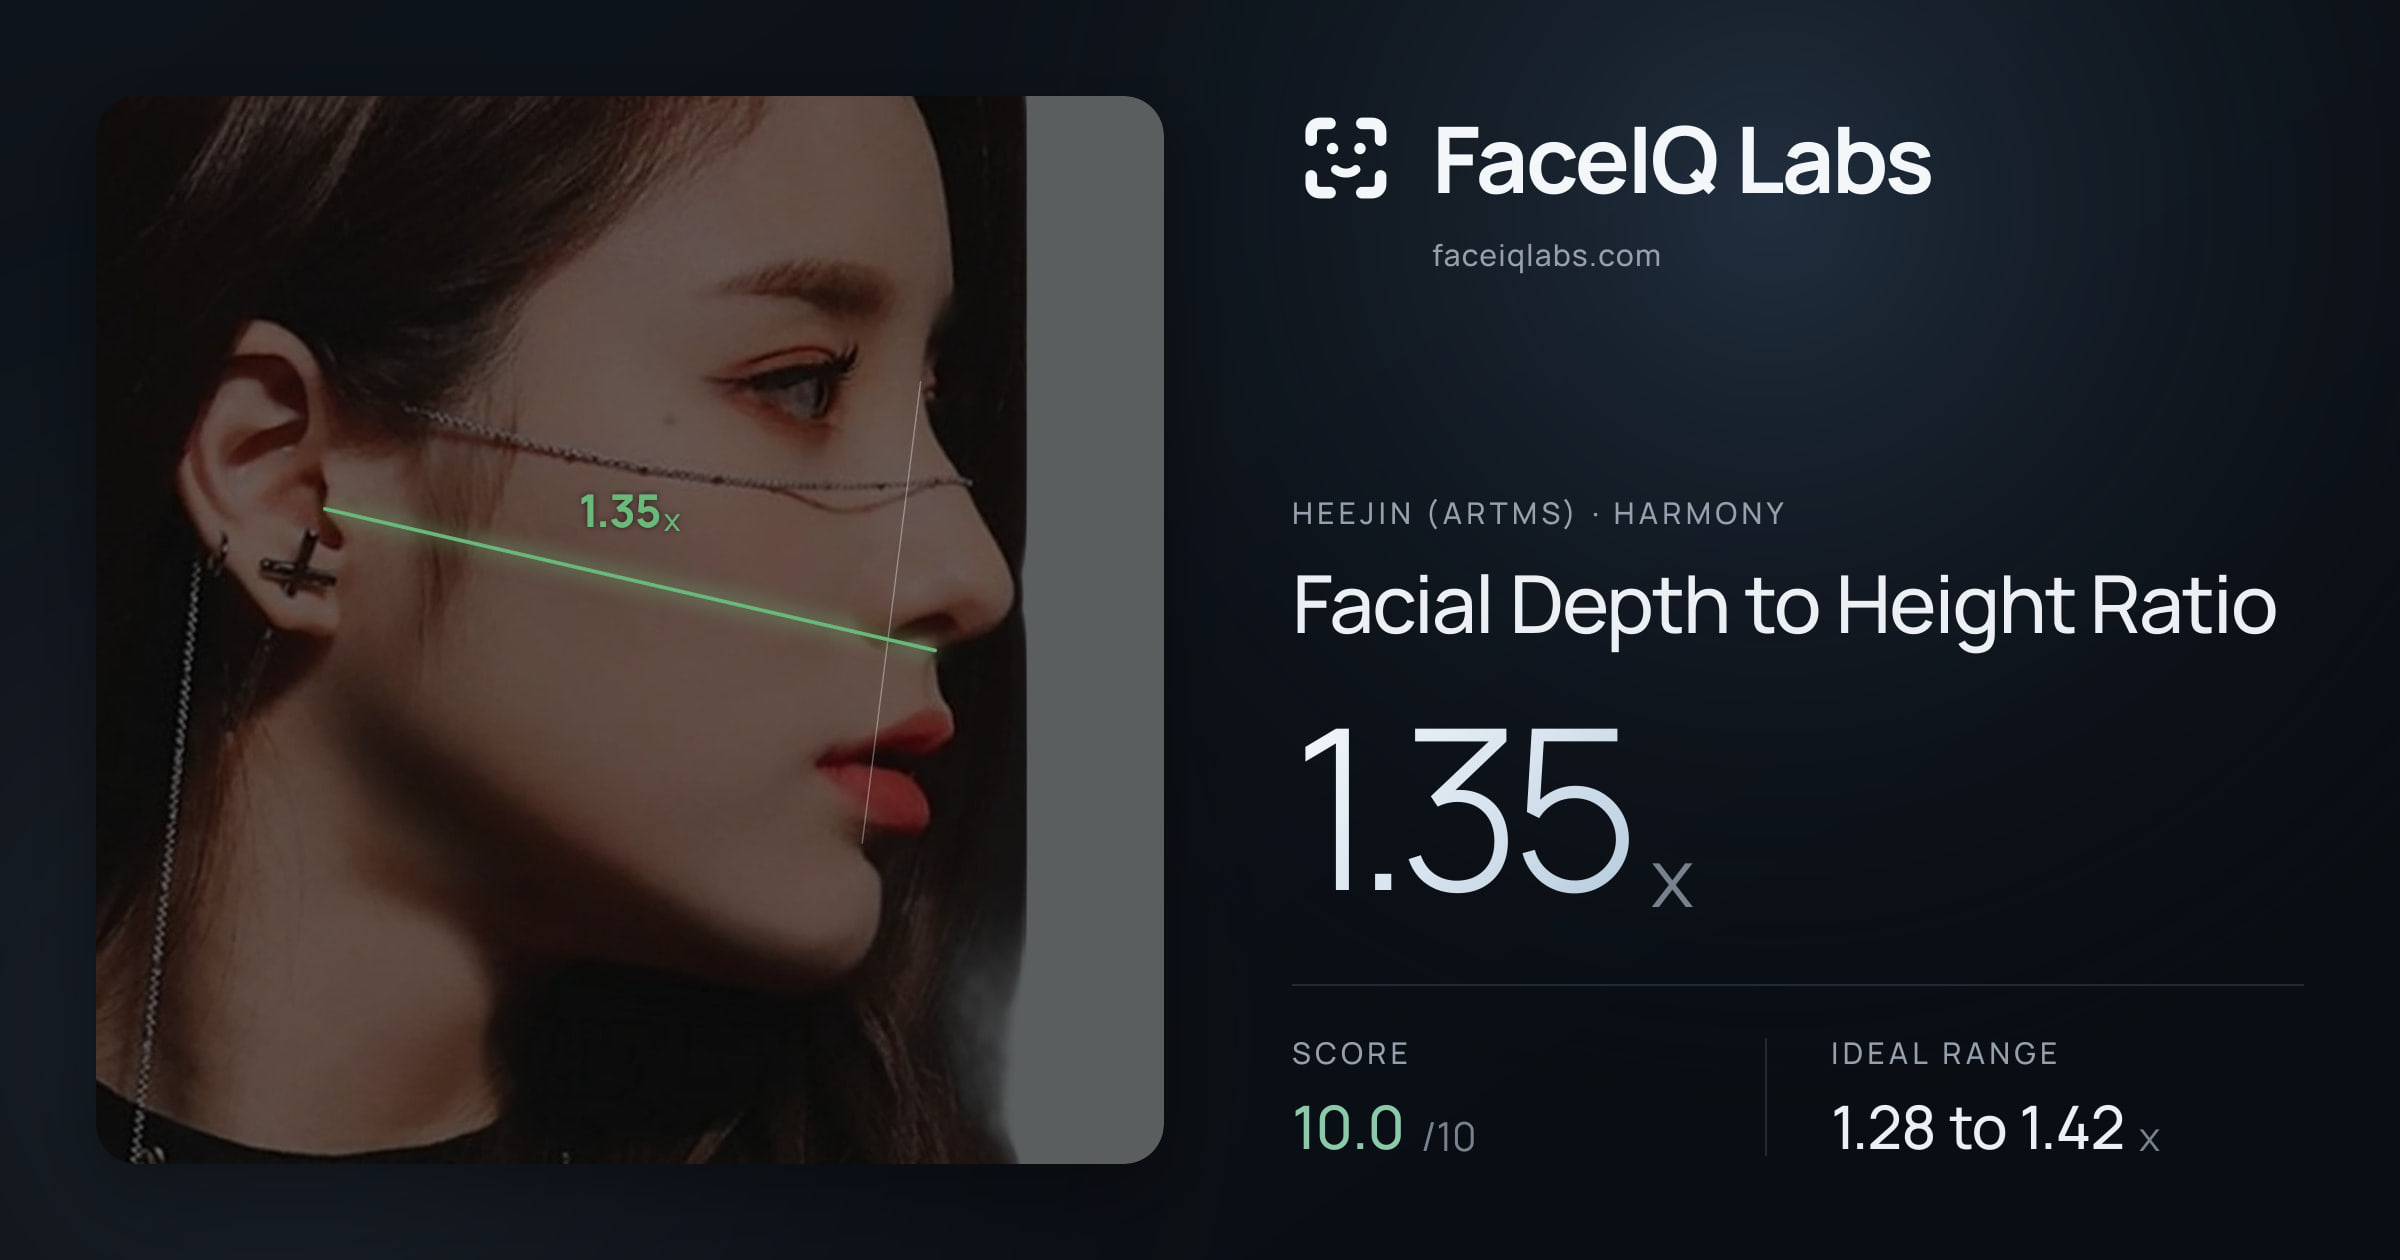Click the 1.28 to 1.42 x range value

pyautogui.click(x=1995, y=1128)
